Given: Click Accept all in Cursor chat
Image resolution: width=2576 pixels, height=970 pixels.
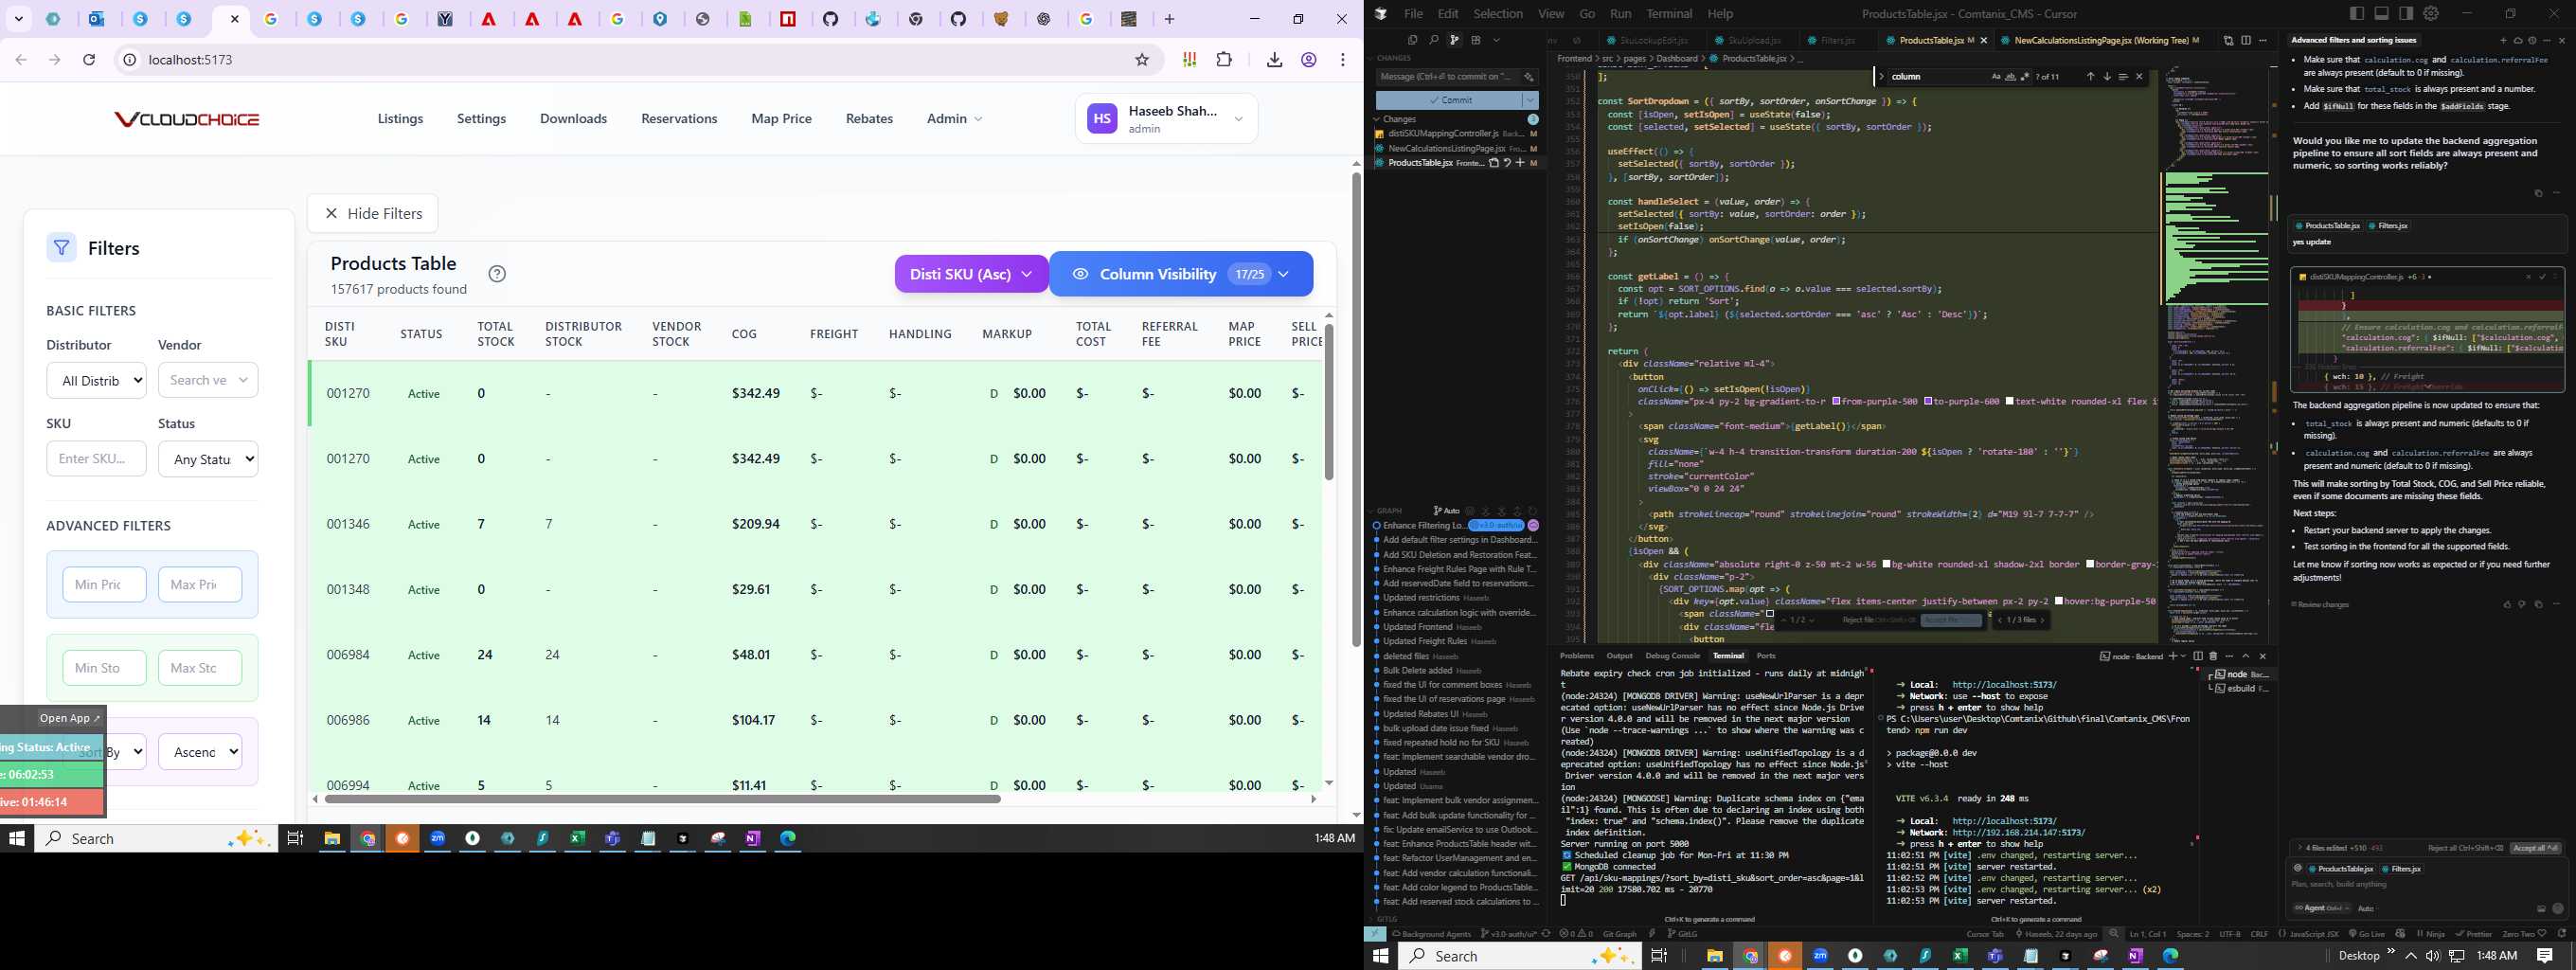Looking at the screenshot, I should (2535, 847).
